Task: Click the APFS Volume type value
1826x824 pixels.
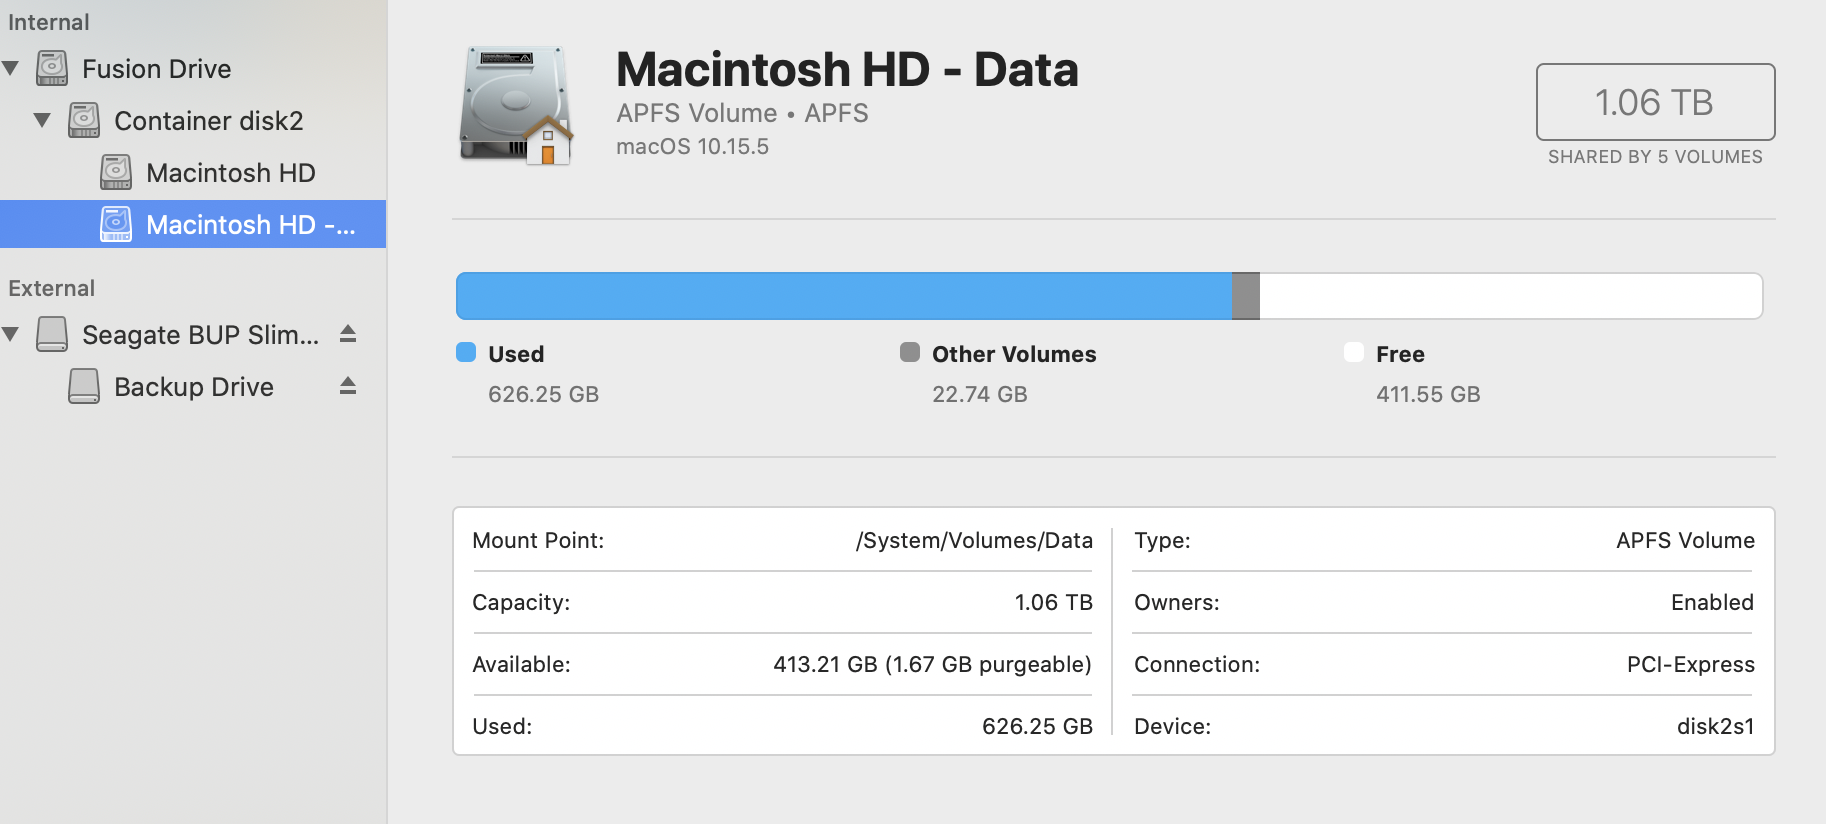Action: (x=1685, y=541)
